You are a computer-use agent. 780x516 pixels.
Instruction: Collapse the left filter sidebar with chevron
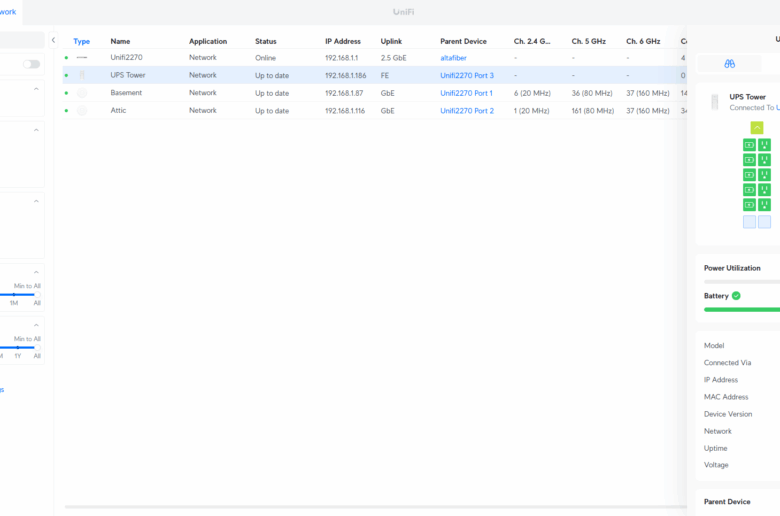[x=53, y=41]
